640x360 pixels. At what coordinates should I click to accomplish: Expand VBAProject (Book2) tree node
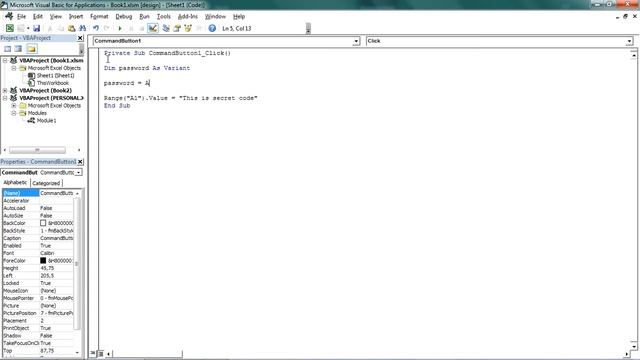pyautogui.click(x=5, y=91)
